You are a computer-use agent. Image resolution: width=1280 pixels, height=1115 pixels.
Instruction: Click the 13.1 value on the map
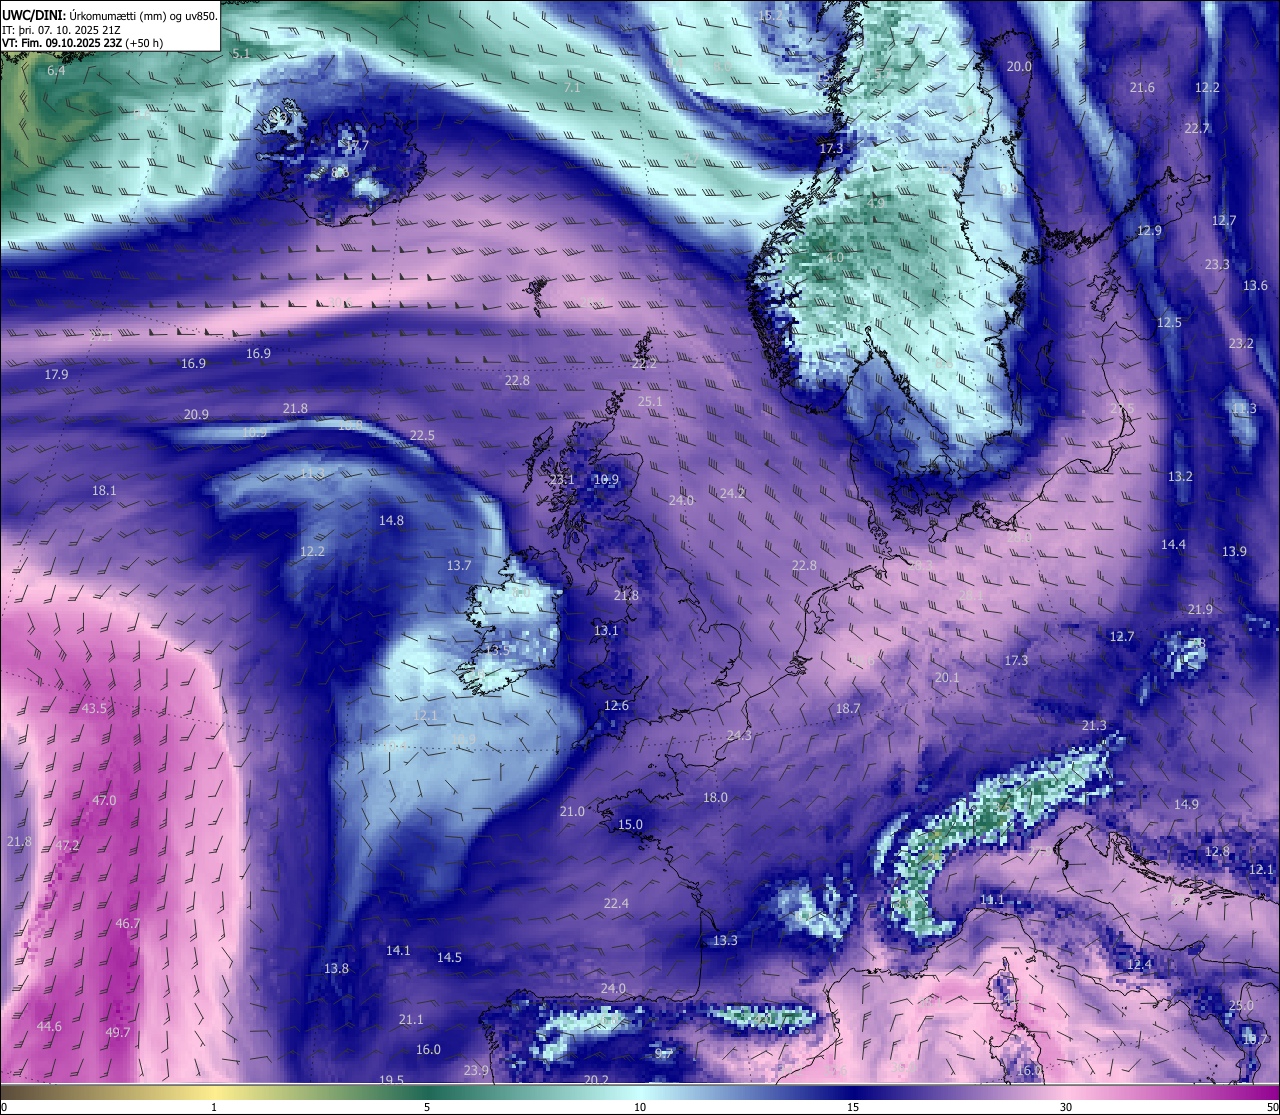point(606,631)
